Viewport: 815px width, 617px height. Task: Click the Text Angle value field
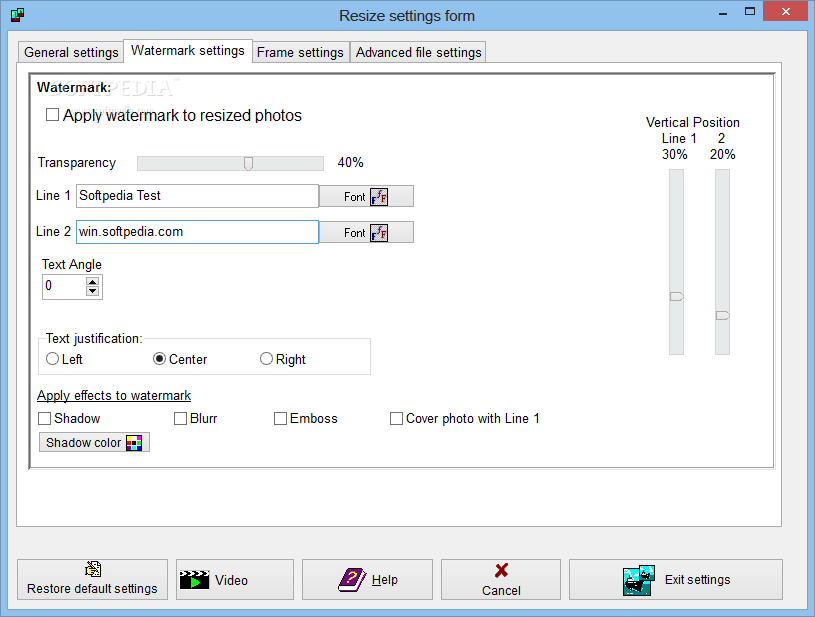pyautogui.click(x=64, y=286)
